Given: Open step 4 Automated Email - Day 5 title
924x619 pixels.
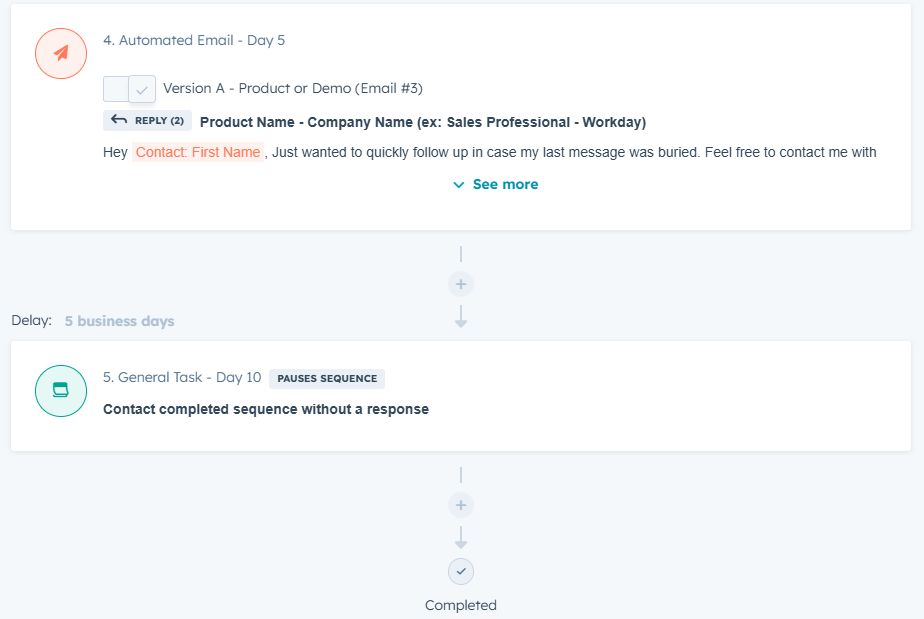Looking at the screenshot, I should coord(194,40).
